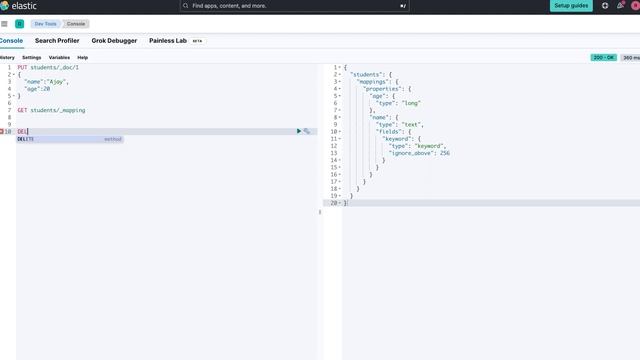Screen dimensions: 640x360
Task: Click "ignore_above": 256 in the response
Action: (x=419, y=153)
